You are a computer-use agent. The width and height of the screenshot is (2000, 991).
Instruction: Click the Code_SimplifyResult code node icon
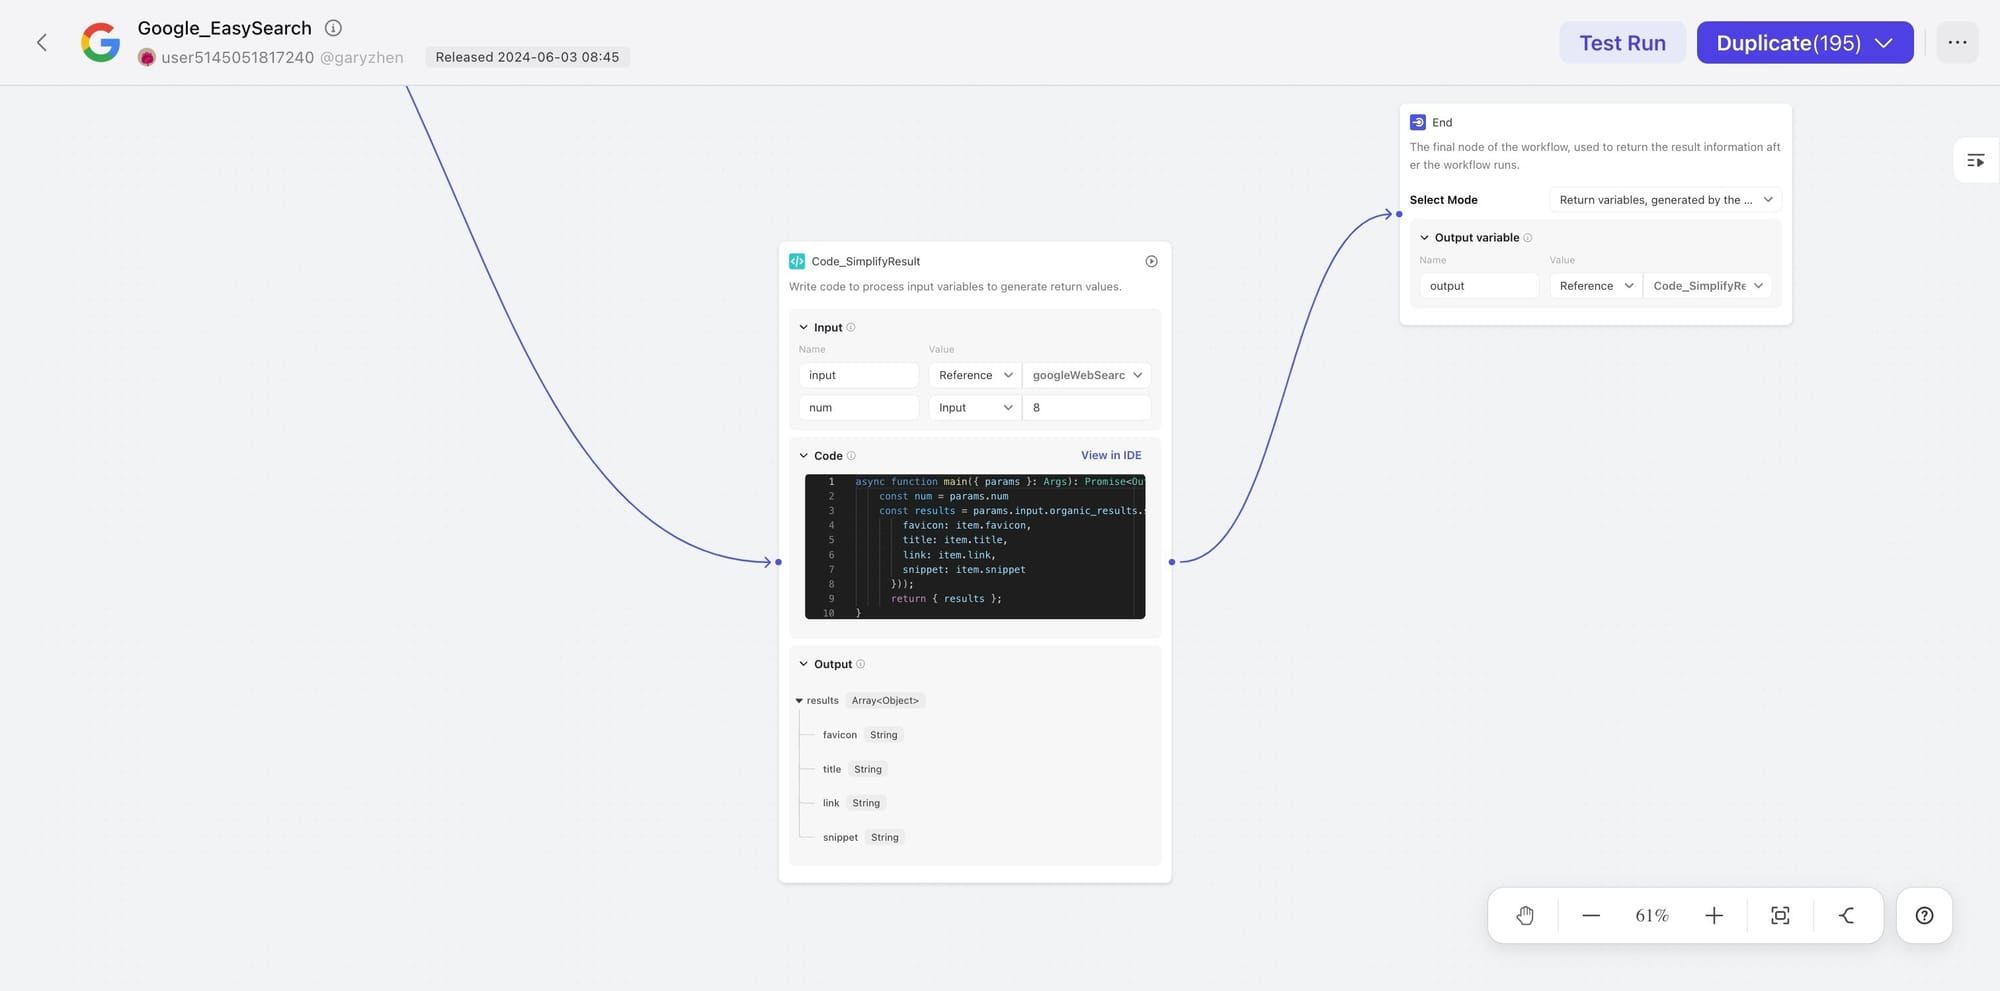tap(797, 261)
